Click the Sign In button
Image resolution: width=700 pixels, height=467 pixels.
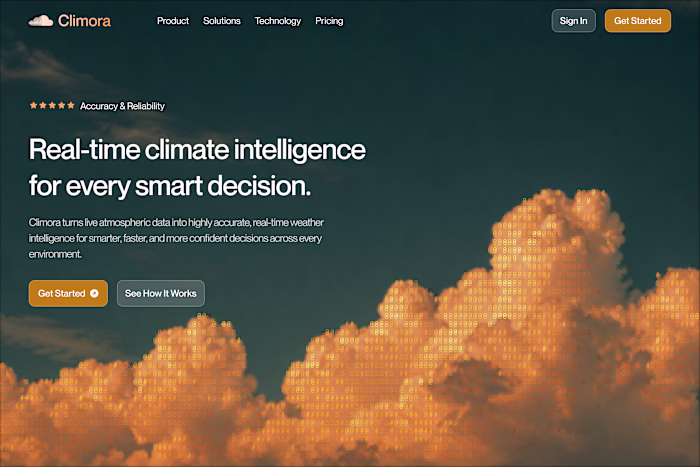tap(573, 21)
